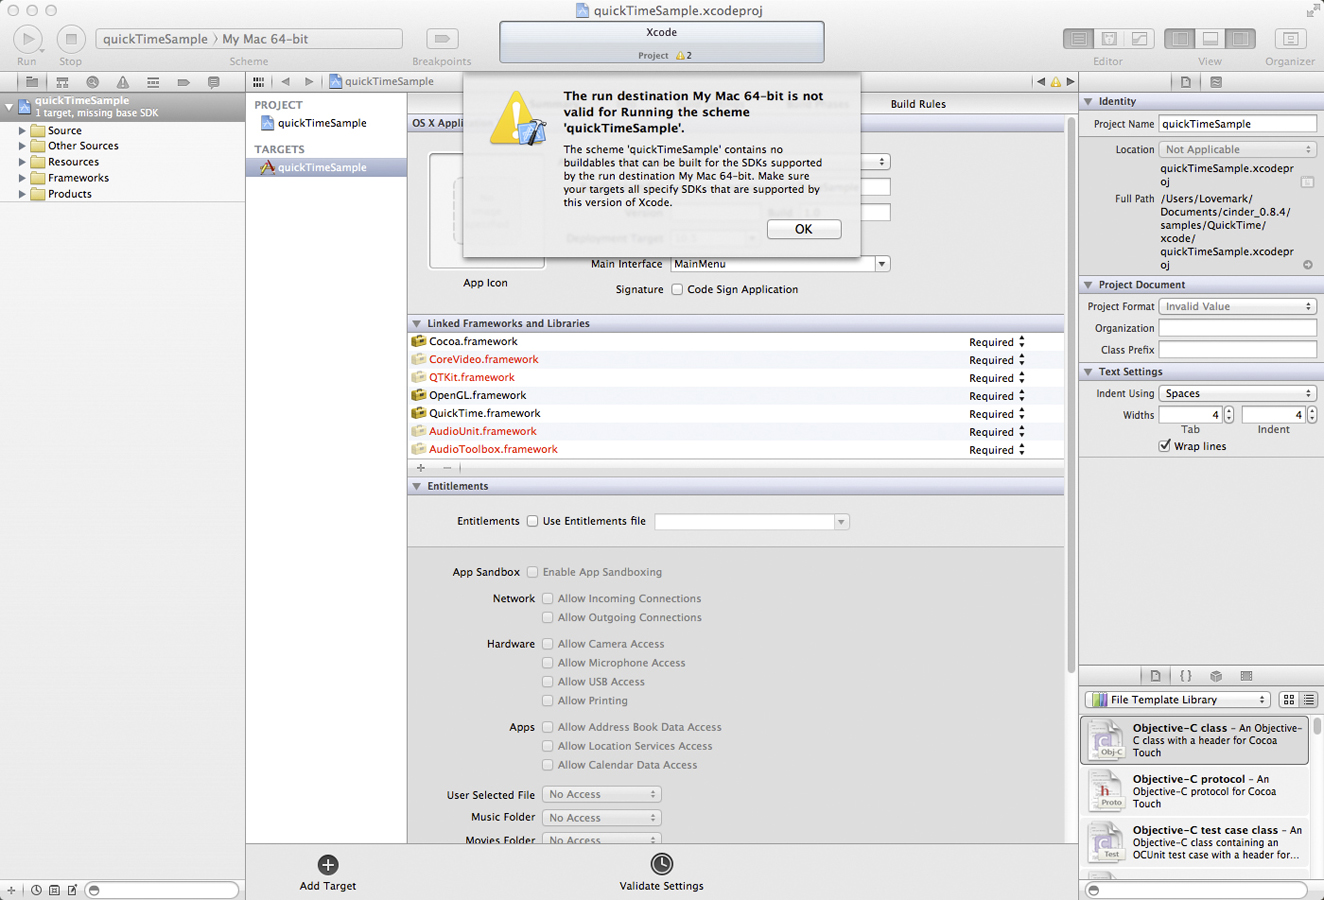This screenshot has height=900, width=1324.
Task: Click the Organization input field
Action: [x=1237, y=328]
